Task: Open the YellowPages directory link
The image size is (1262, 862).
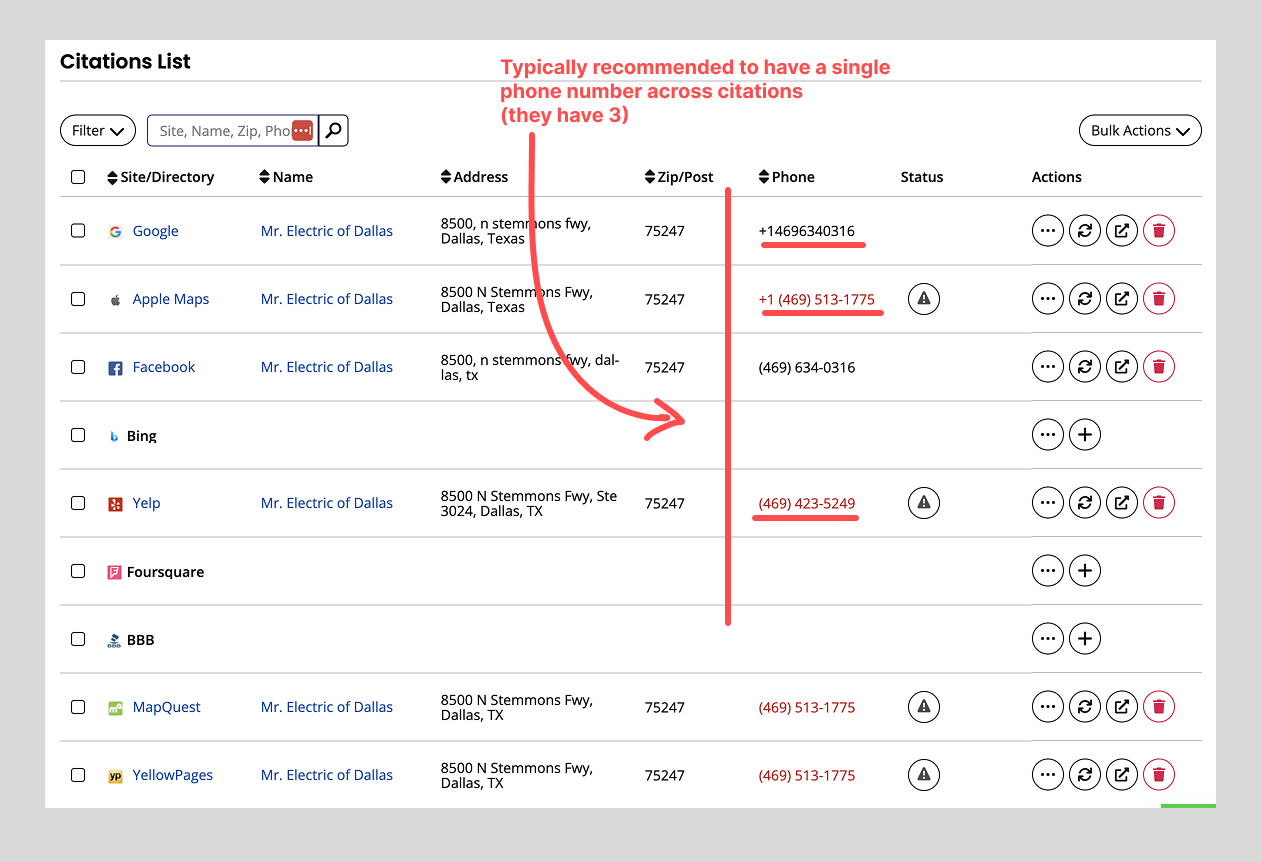Action: coord(173,775)
